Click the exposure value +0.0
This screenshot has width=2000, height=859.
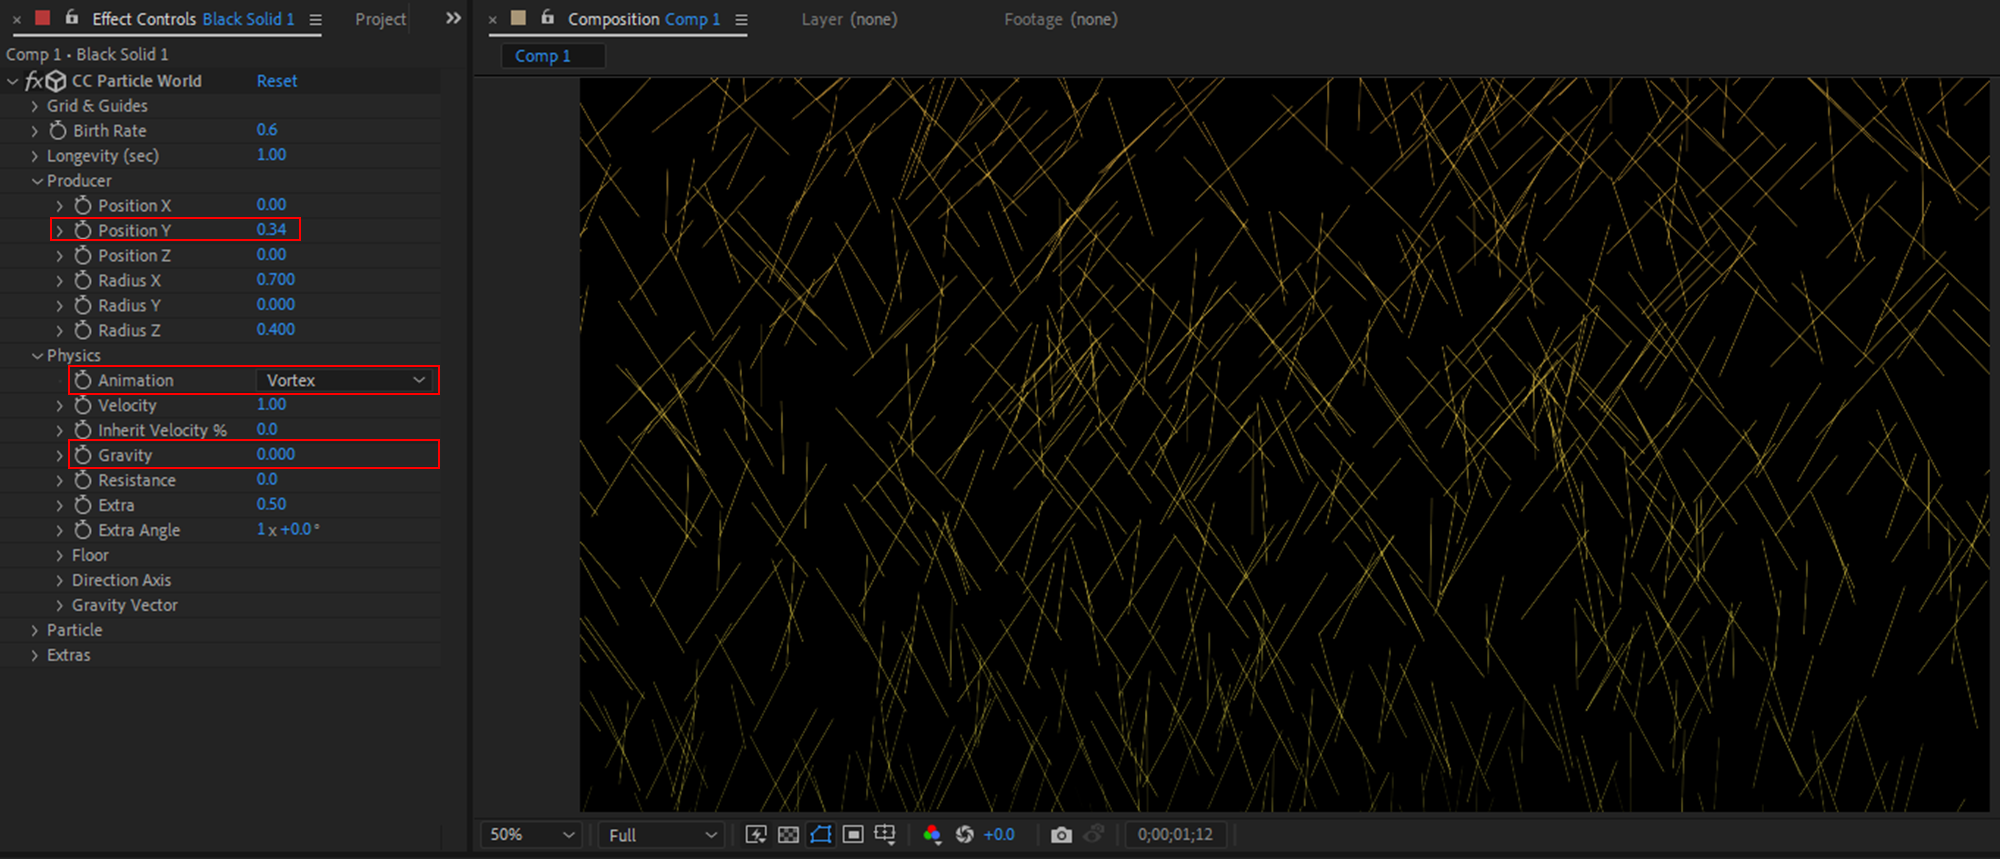point(999,834)
